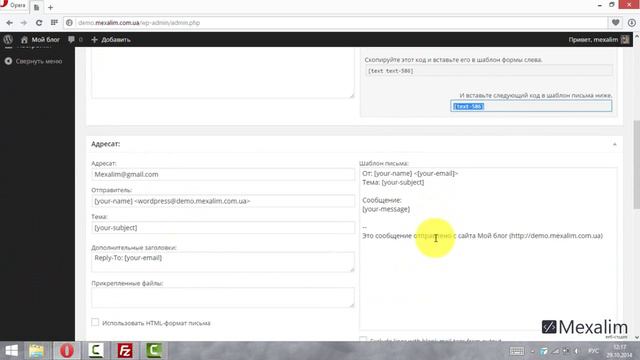This screenshot has width=640, height=360.
Task: Click the browser forward arrow
Action: pyautogui.click(x=24, y=23)
